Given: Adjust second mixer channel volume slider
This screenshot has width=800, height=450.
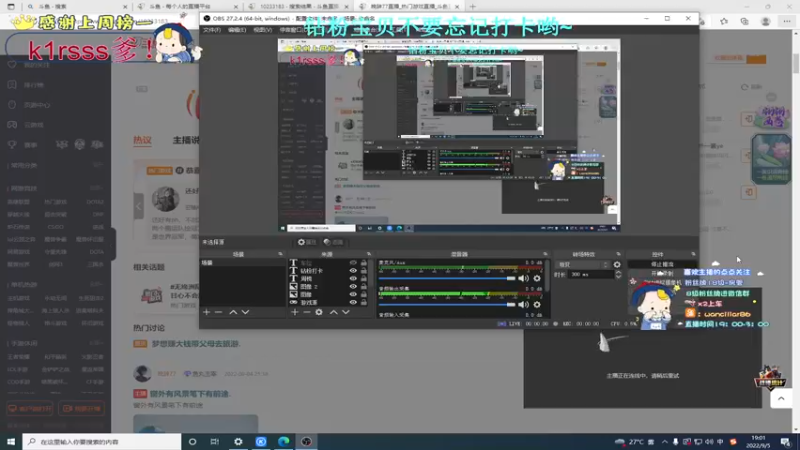Looking at the screenshot, I should [x=447, y=305].
